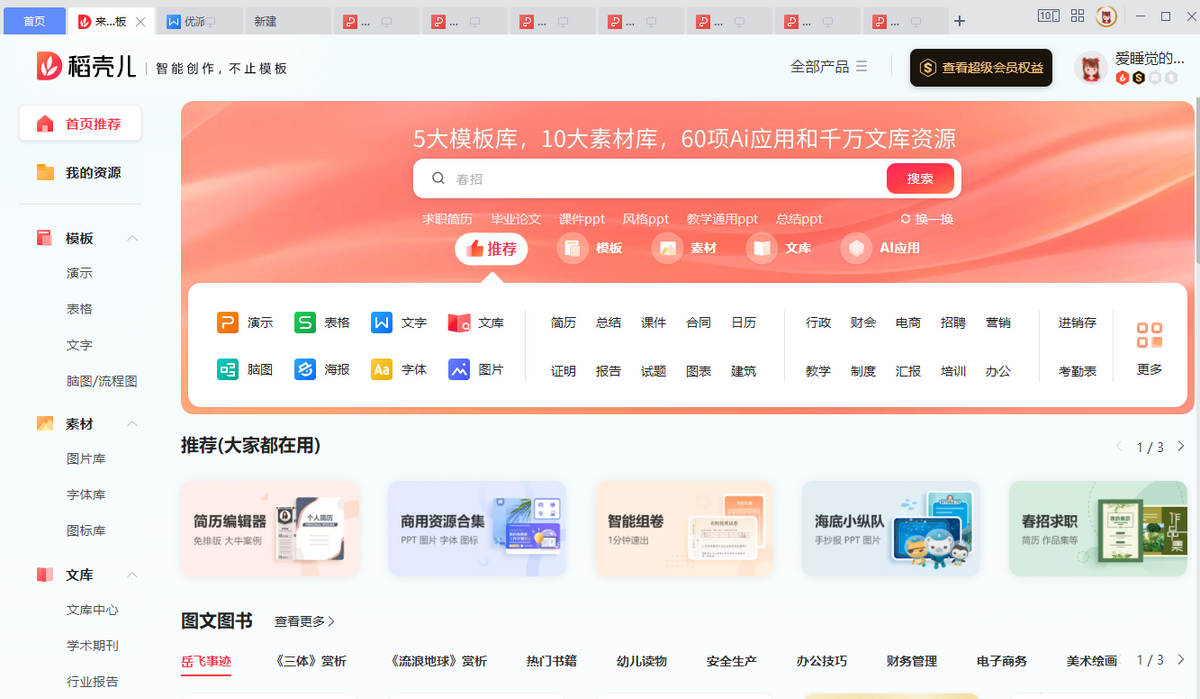The height and width of the screenshot is (699, 1200).
Task: Close the 来...板 tab
Action: click(139, 21)
